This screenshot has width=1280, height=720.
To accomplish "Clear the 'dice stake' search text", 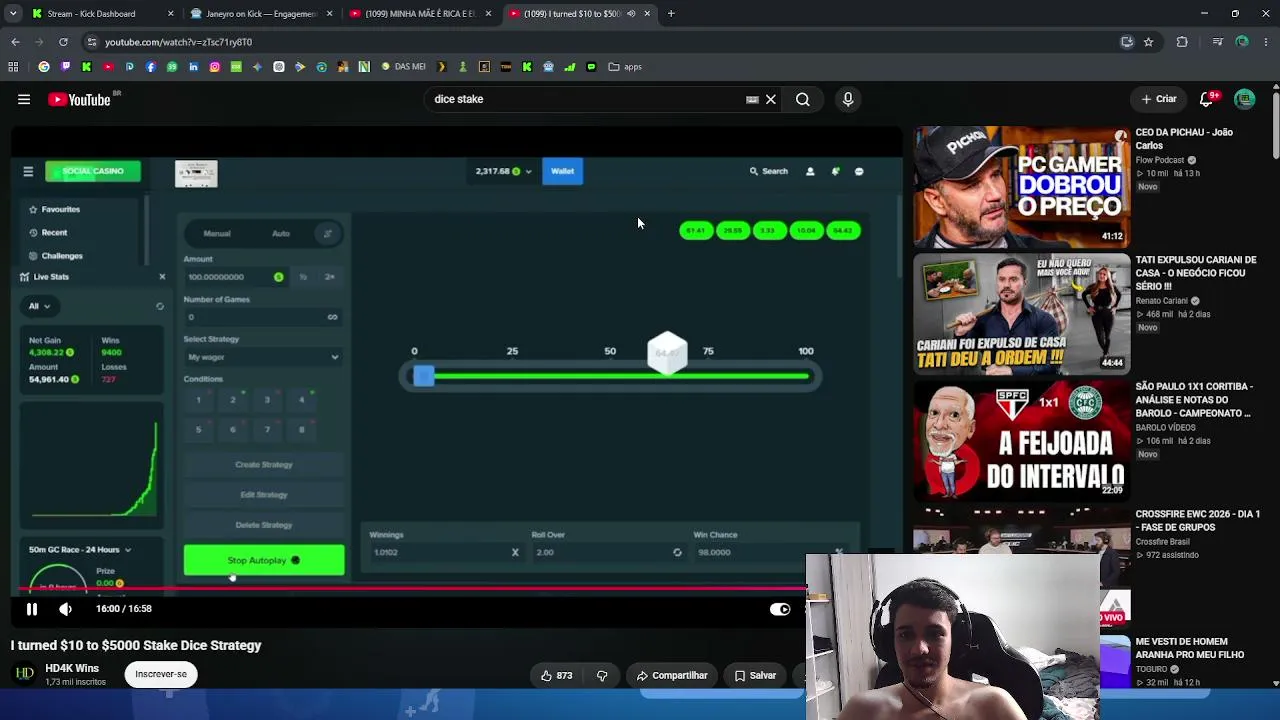I will point(771,99).
